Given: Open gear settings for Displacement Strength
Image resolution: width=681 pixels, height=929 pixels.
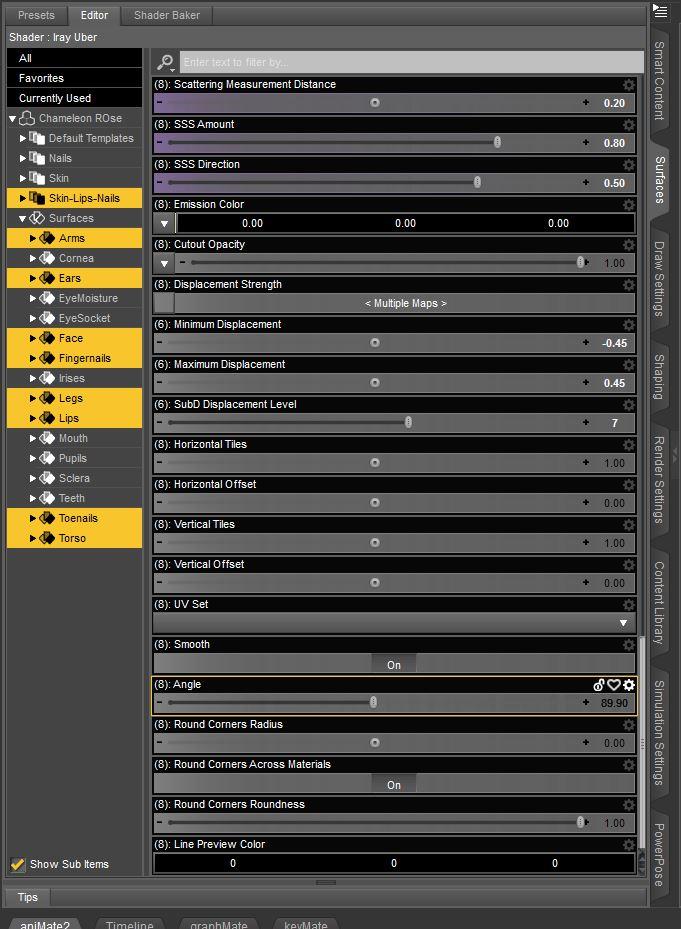Looking at the screenshot, I should [628, 284].
